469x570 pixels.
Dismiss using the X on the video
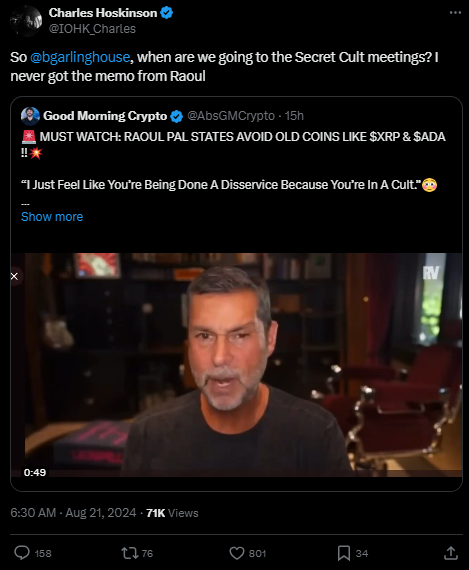point(14,276)
